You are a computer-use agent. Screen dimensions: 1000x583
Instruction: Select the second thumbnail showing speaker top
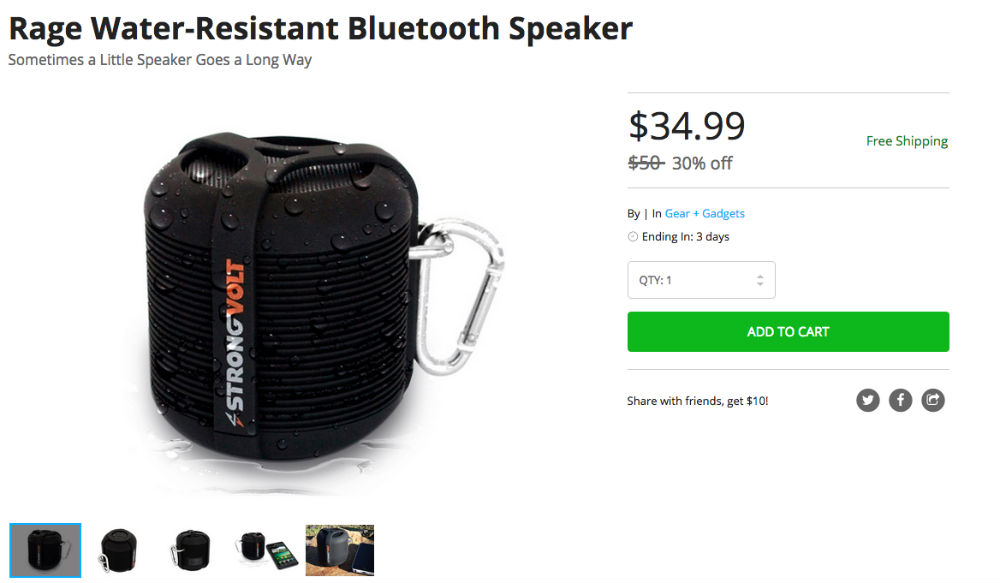click(119, 550)
